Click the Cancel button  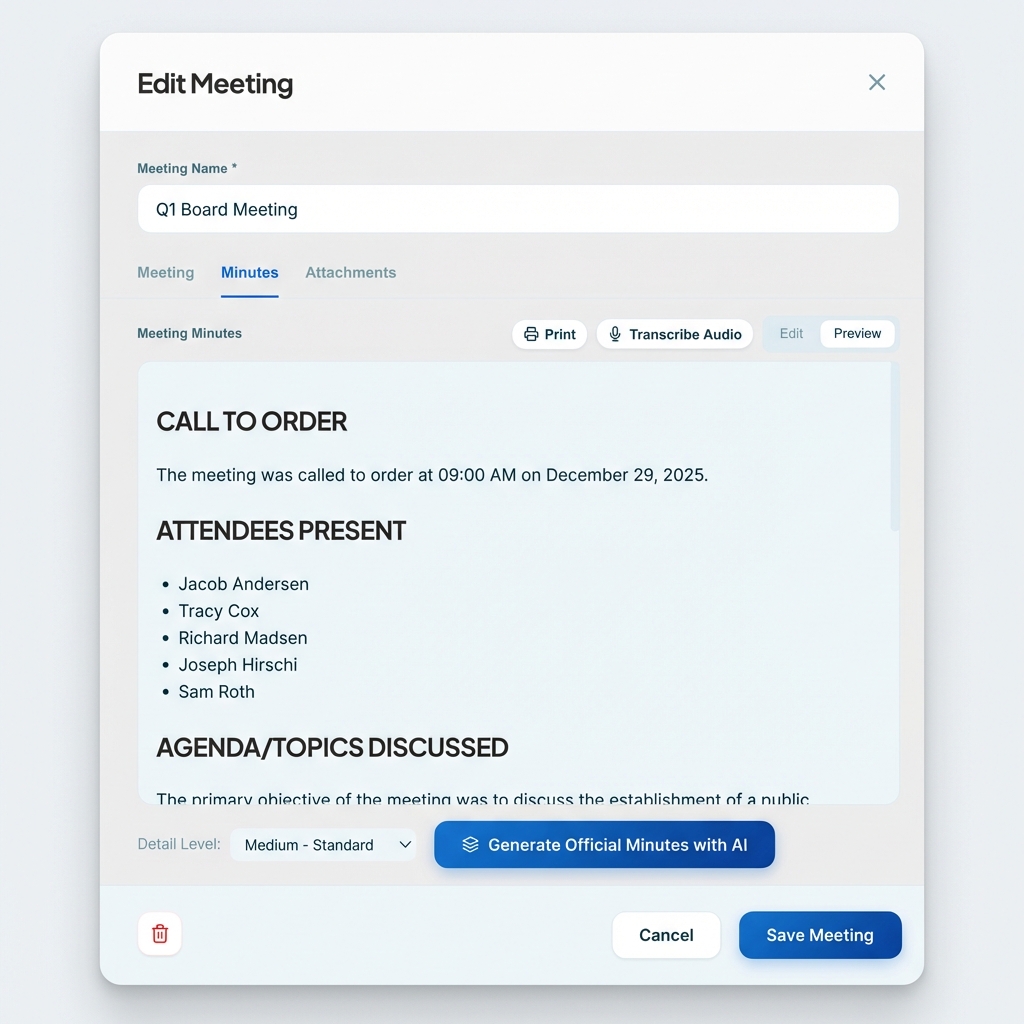click(x=666, y=935)
